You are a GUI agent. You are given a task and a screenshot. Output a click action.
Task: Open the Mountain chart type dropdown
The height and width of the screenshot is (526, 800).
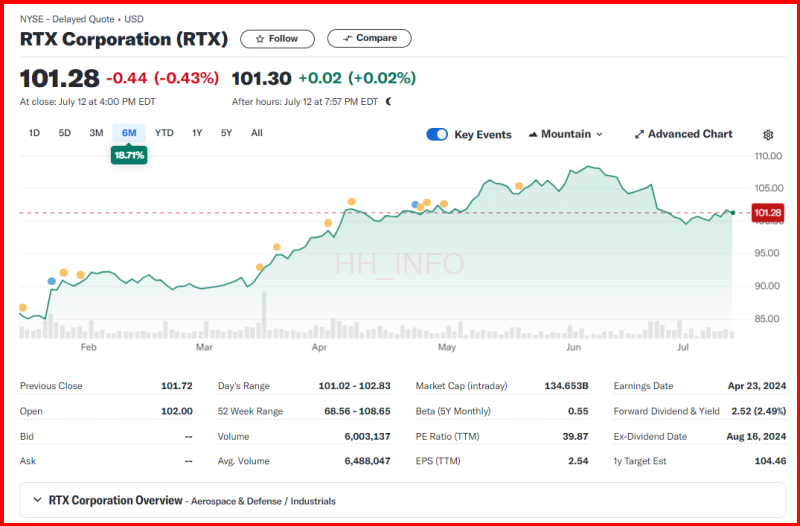[565, 134]
